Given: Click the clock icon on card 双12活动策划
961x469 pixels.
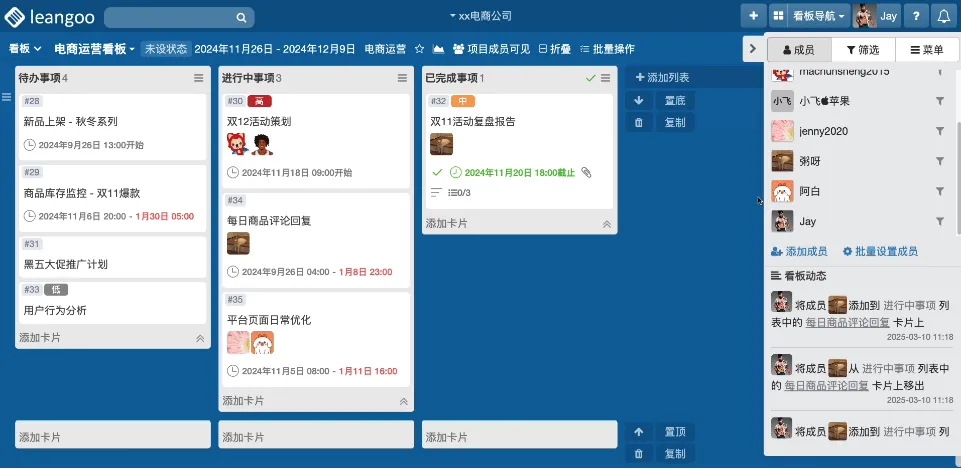Looking at the screenshot, I should (233, 172).
